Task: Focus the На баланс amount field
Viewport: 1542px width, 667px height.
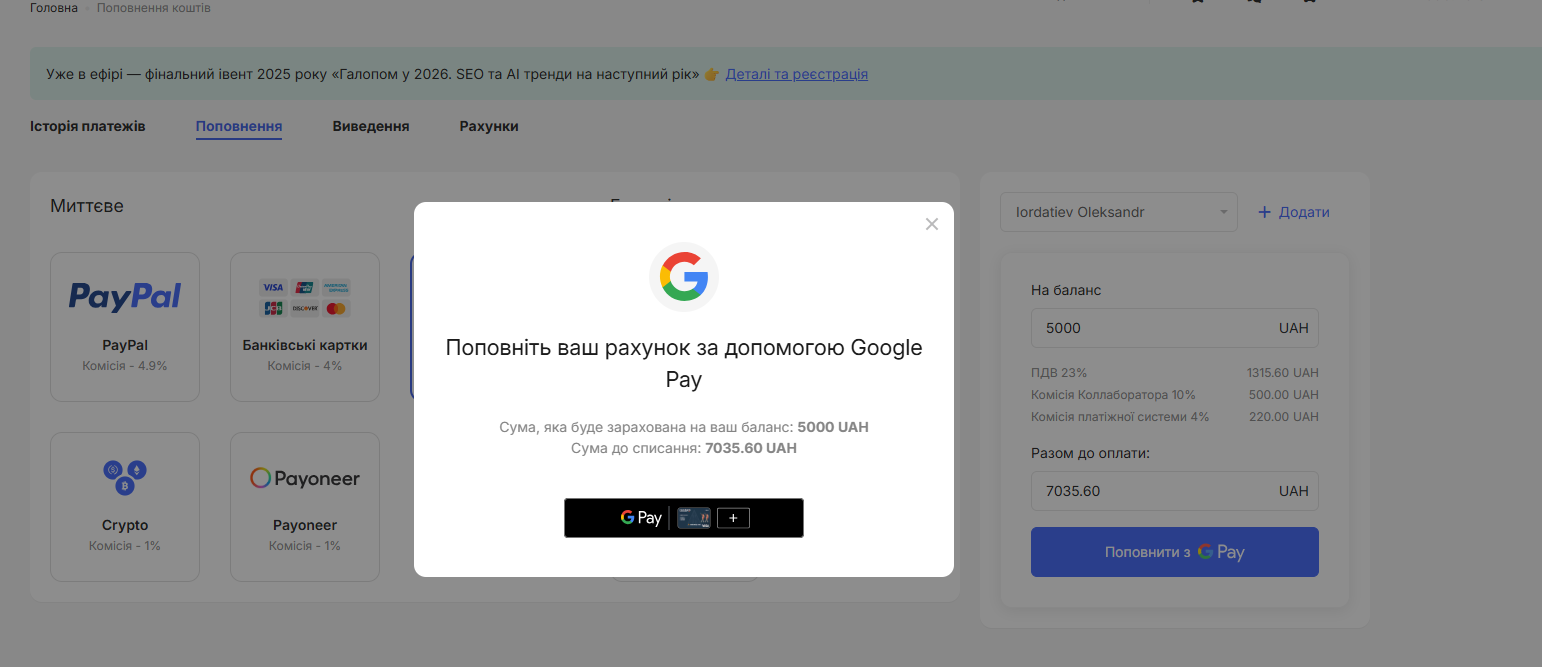Action: pyautogui.click(x=1175, y=328)
